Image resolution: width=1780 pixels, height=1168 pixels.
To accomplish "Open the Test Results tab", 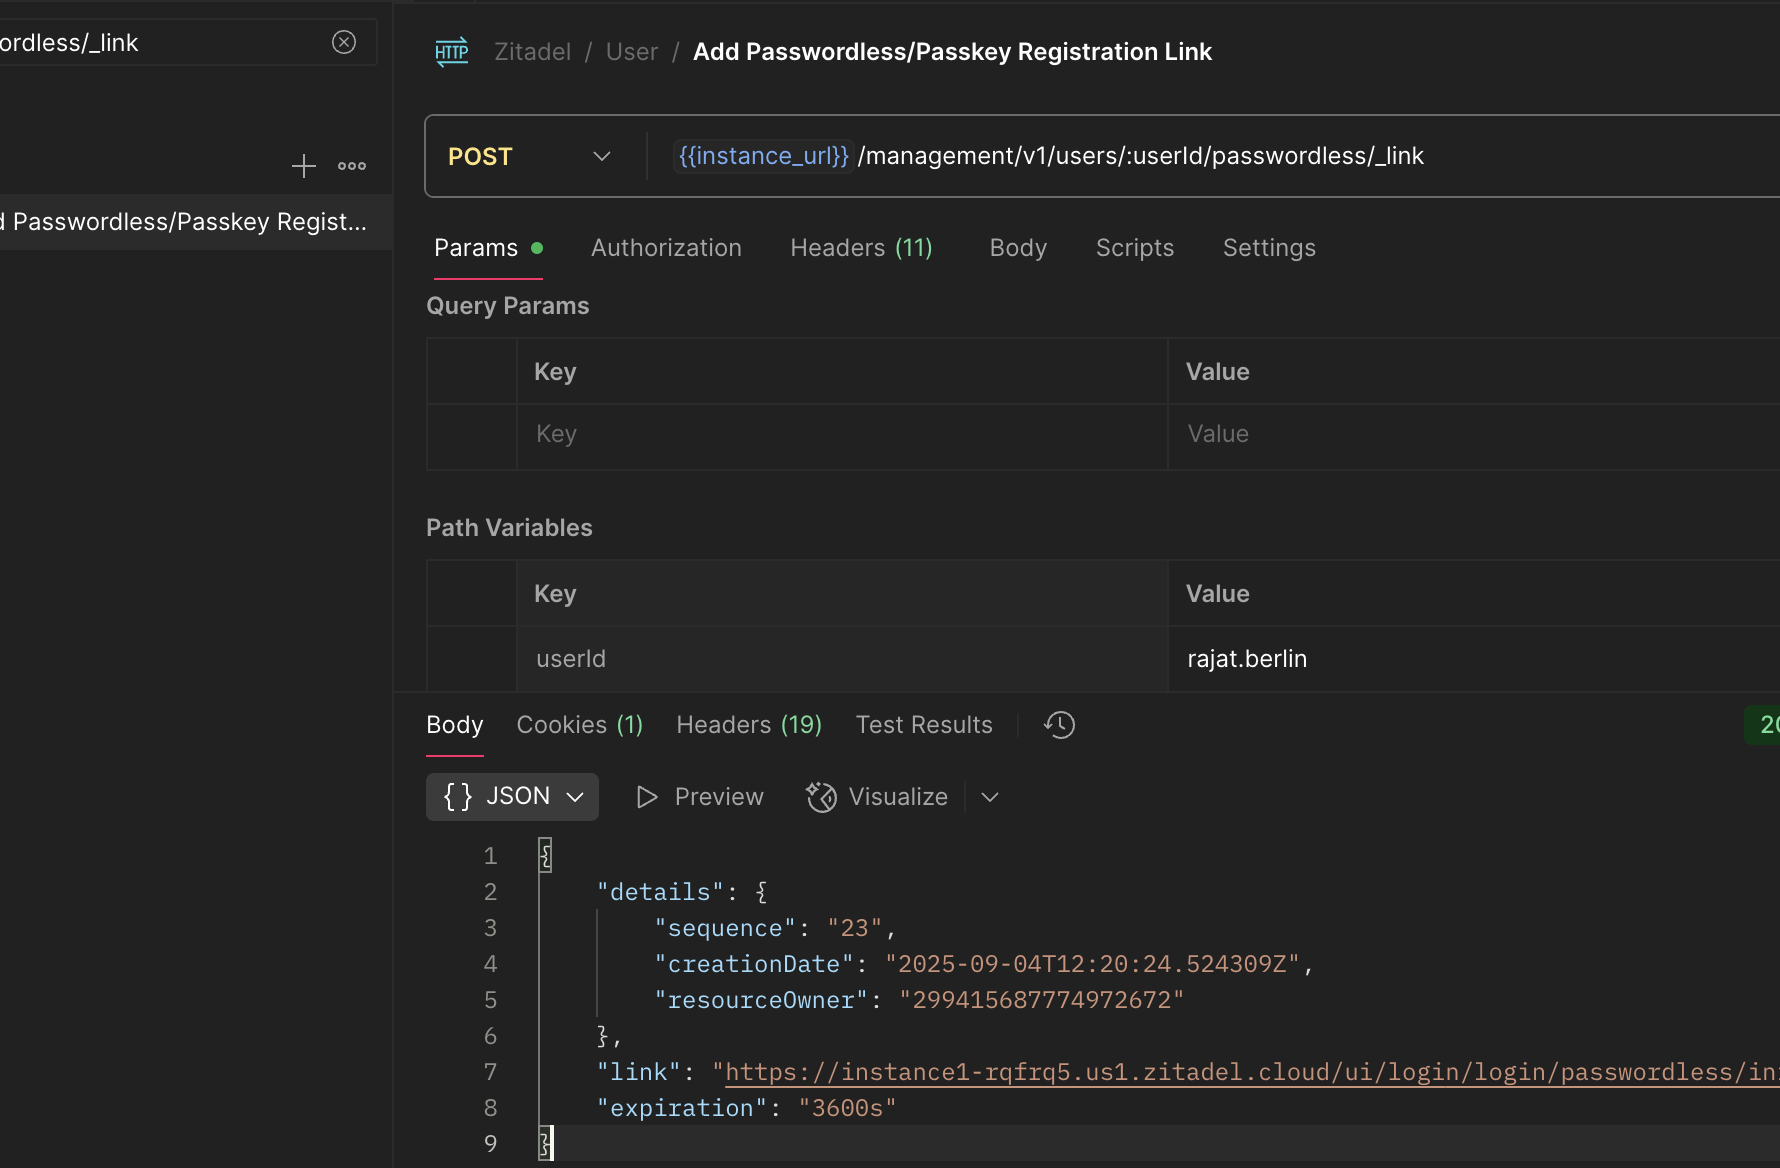I will click(x=924, y=725).
